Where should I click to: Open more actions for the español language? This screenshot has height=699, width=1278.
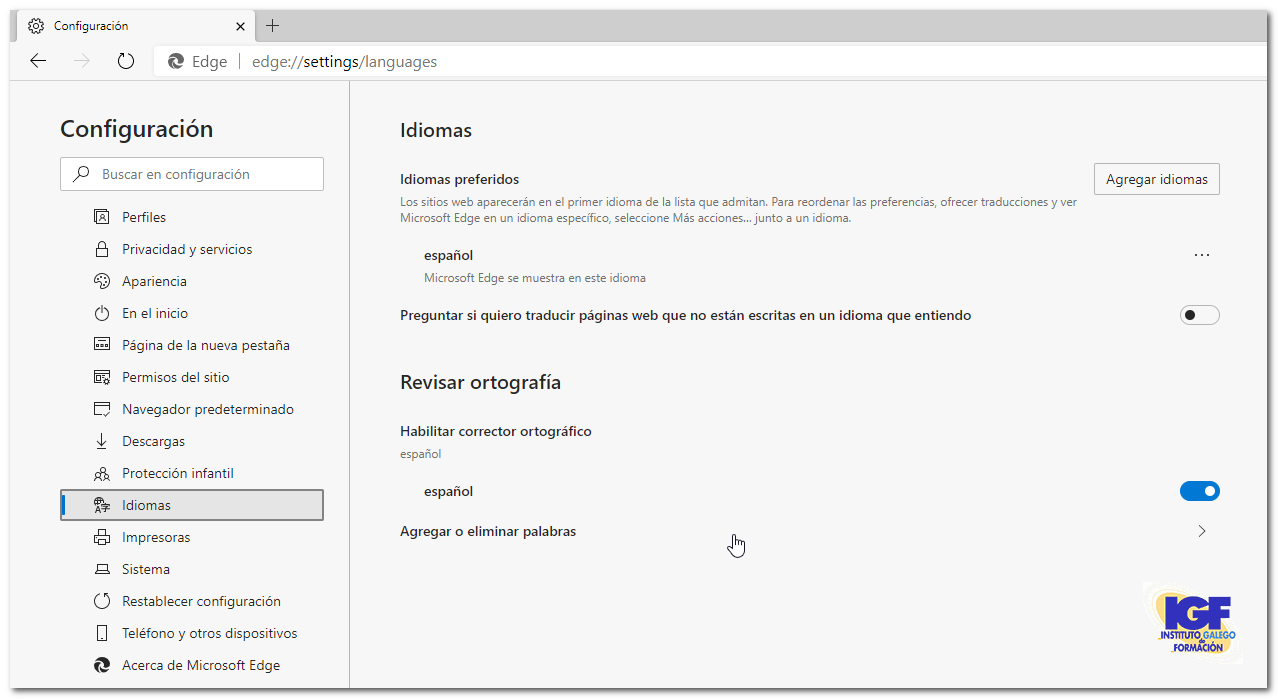1201,255
